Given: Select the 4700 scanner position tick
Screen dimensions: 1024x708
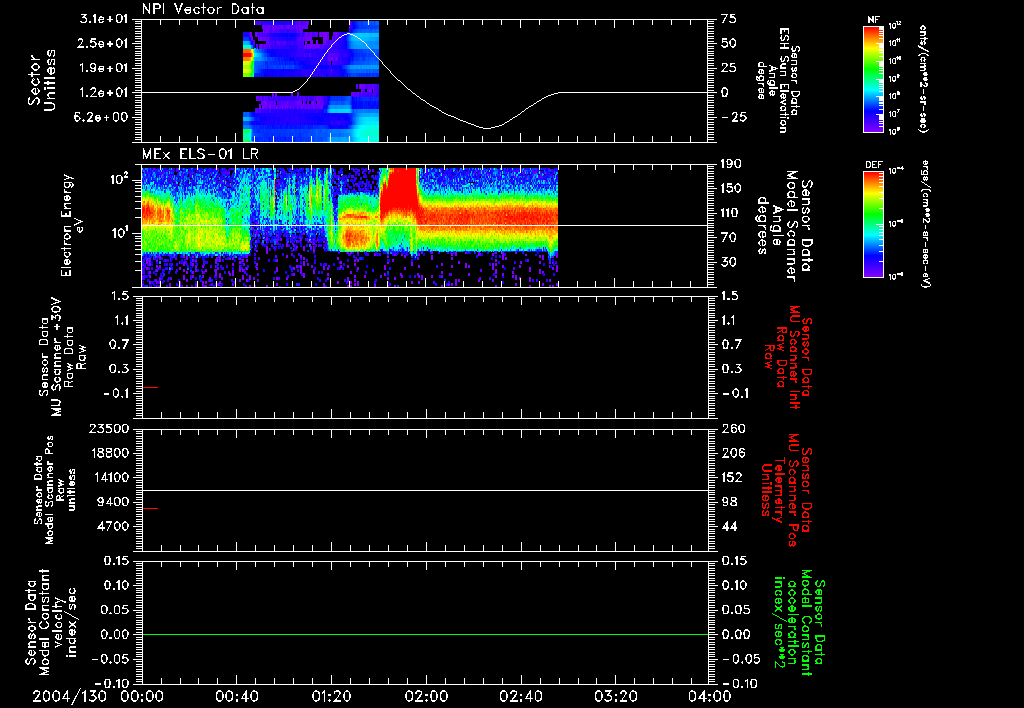Looking at the screenshot, I should [x=112, y=526].
